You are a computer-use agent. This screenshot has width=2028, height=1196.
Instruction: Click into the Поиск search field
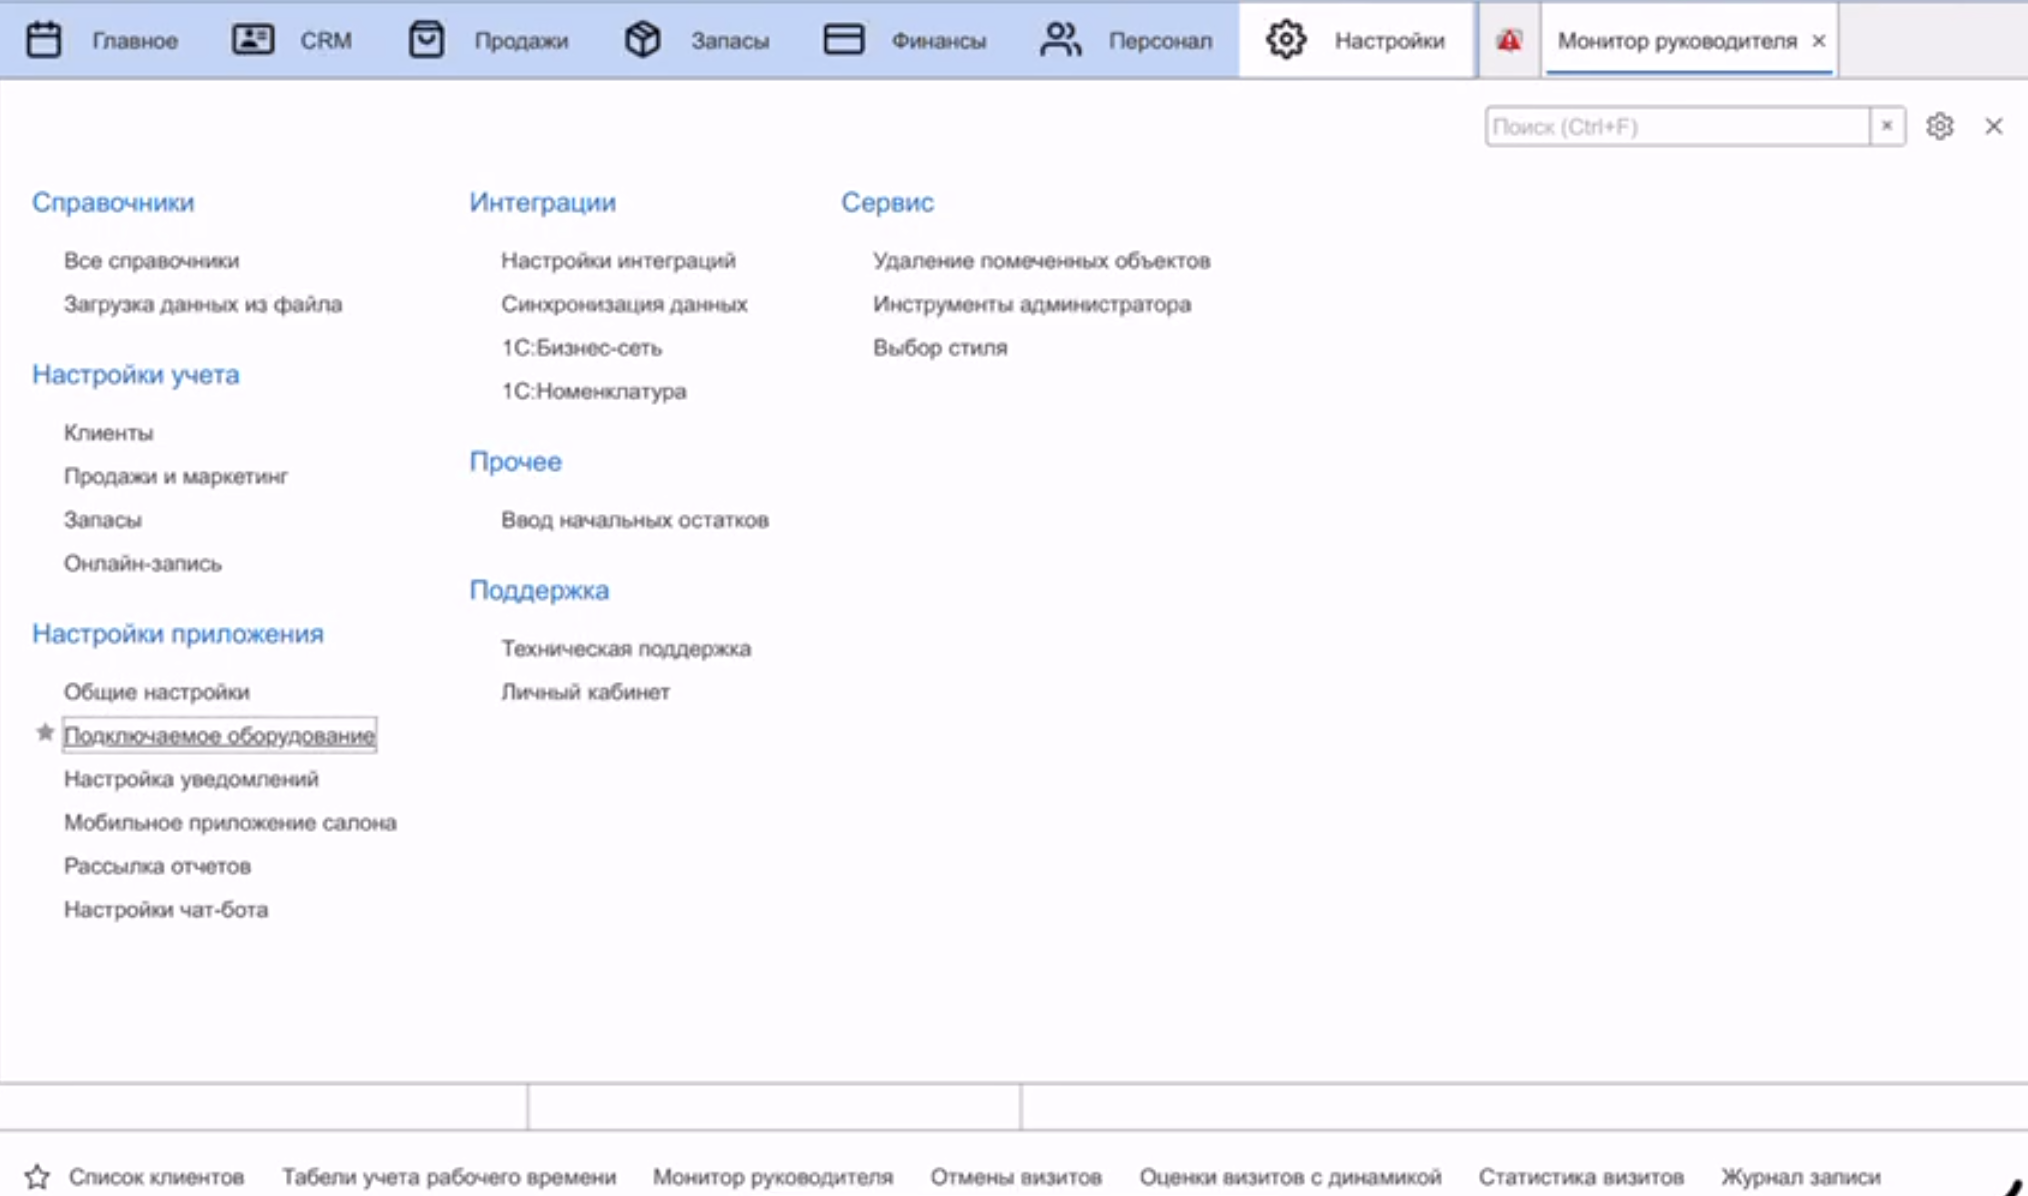(x=1676, y=127)
